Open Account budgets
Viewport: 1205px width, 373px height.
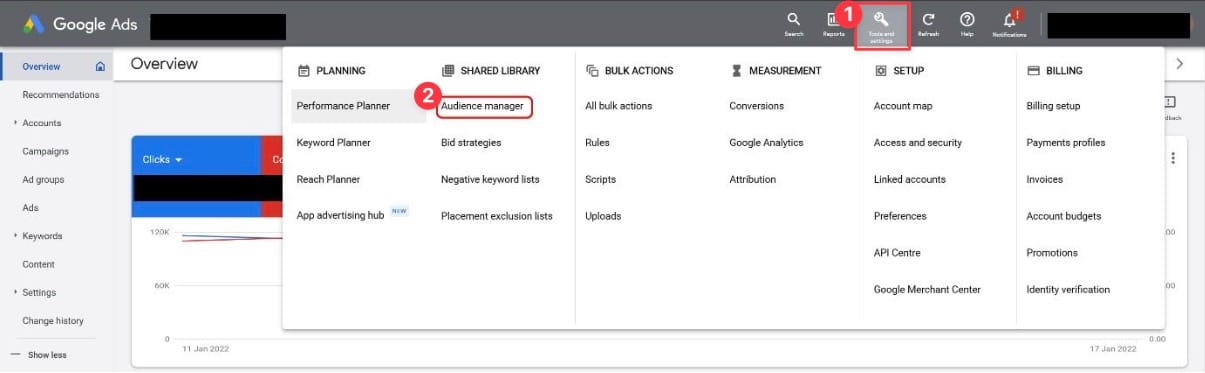pos(1064,216)
